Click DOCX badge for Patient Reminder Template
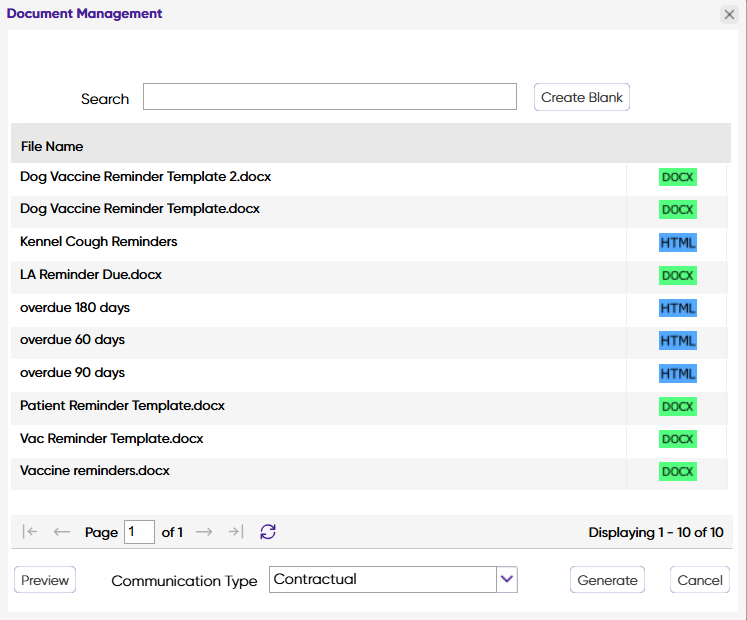747x620 pixels. tap(677, 407)
